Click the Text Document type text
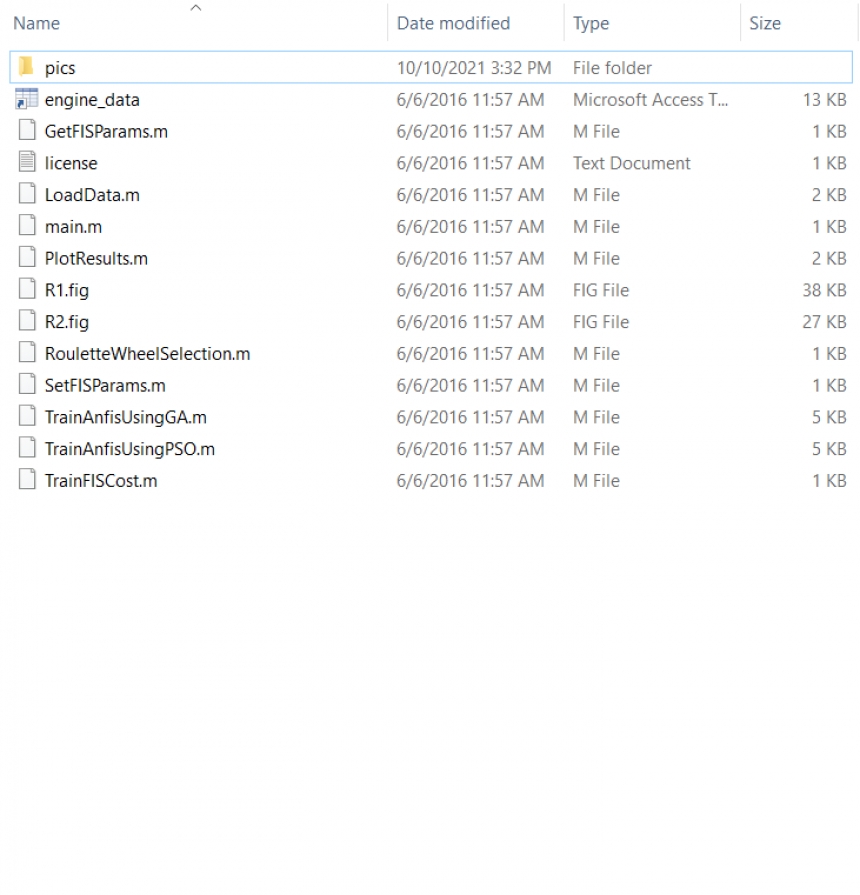860x895 pixels. (631, 163)
